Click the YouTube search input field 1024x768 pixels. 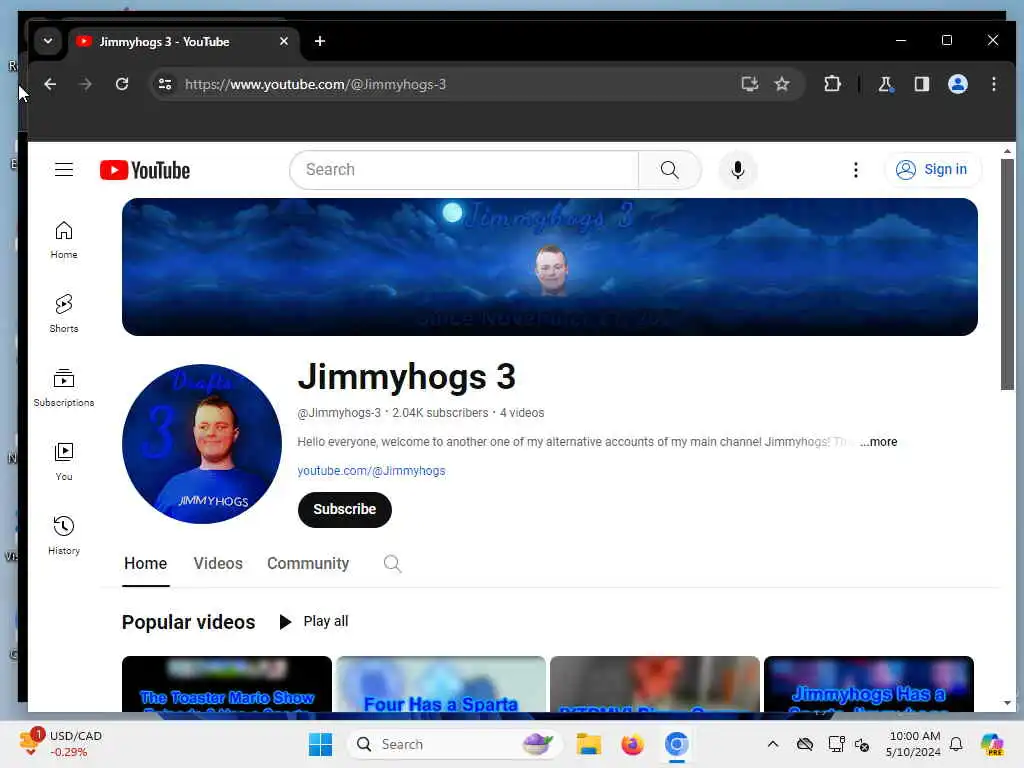tap(464, 170)
